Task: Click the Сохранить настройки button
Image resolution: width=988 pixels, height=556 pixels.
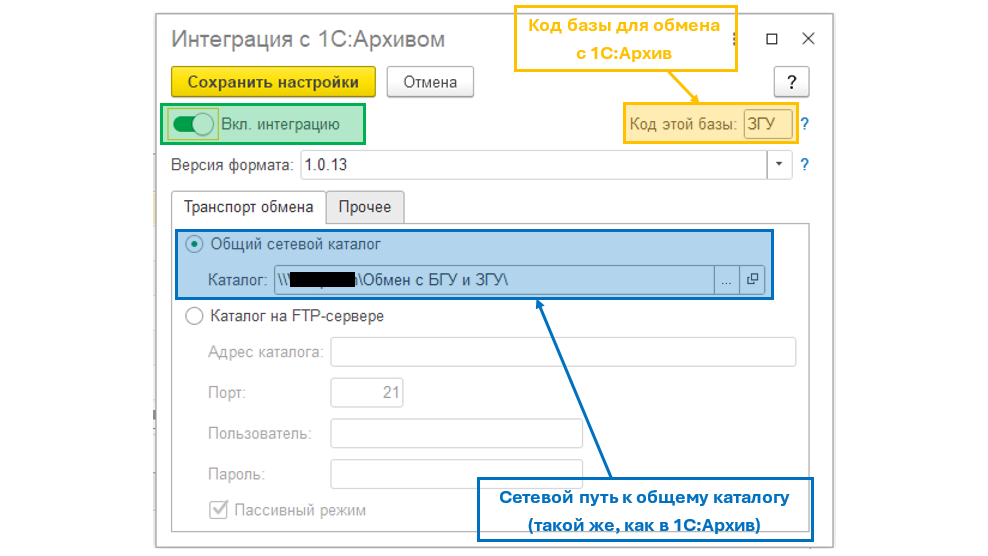Action: pyautogui.click(x=273, y=82)
